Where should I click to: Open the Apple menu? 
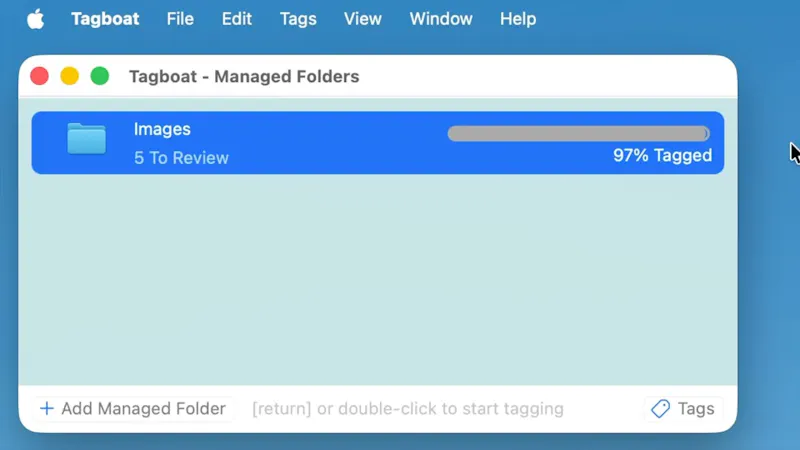click(x=35, y=19)
